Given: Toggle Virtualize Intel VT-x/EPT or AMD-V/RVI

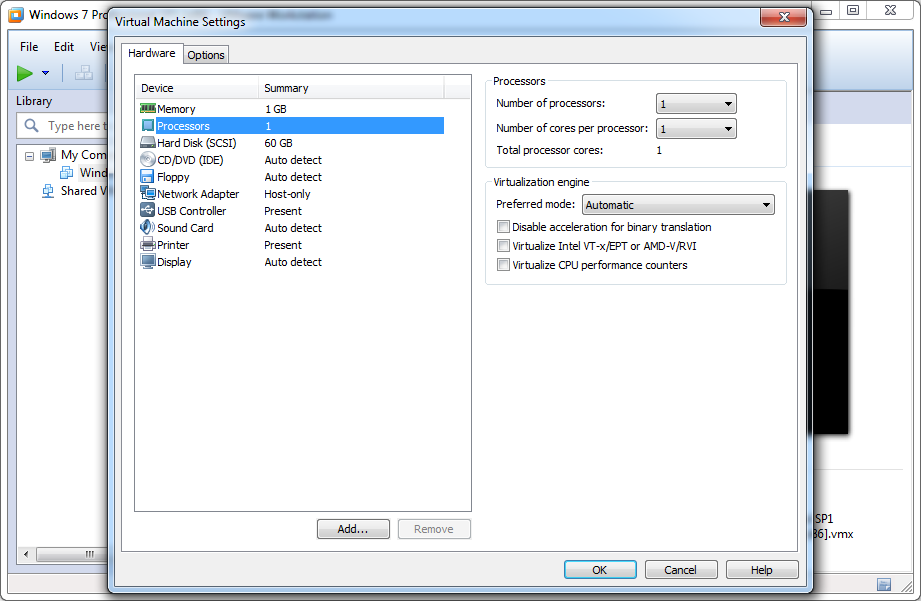Looking at the screenshot, I should coord(503,246).
